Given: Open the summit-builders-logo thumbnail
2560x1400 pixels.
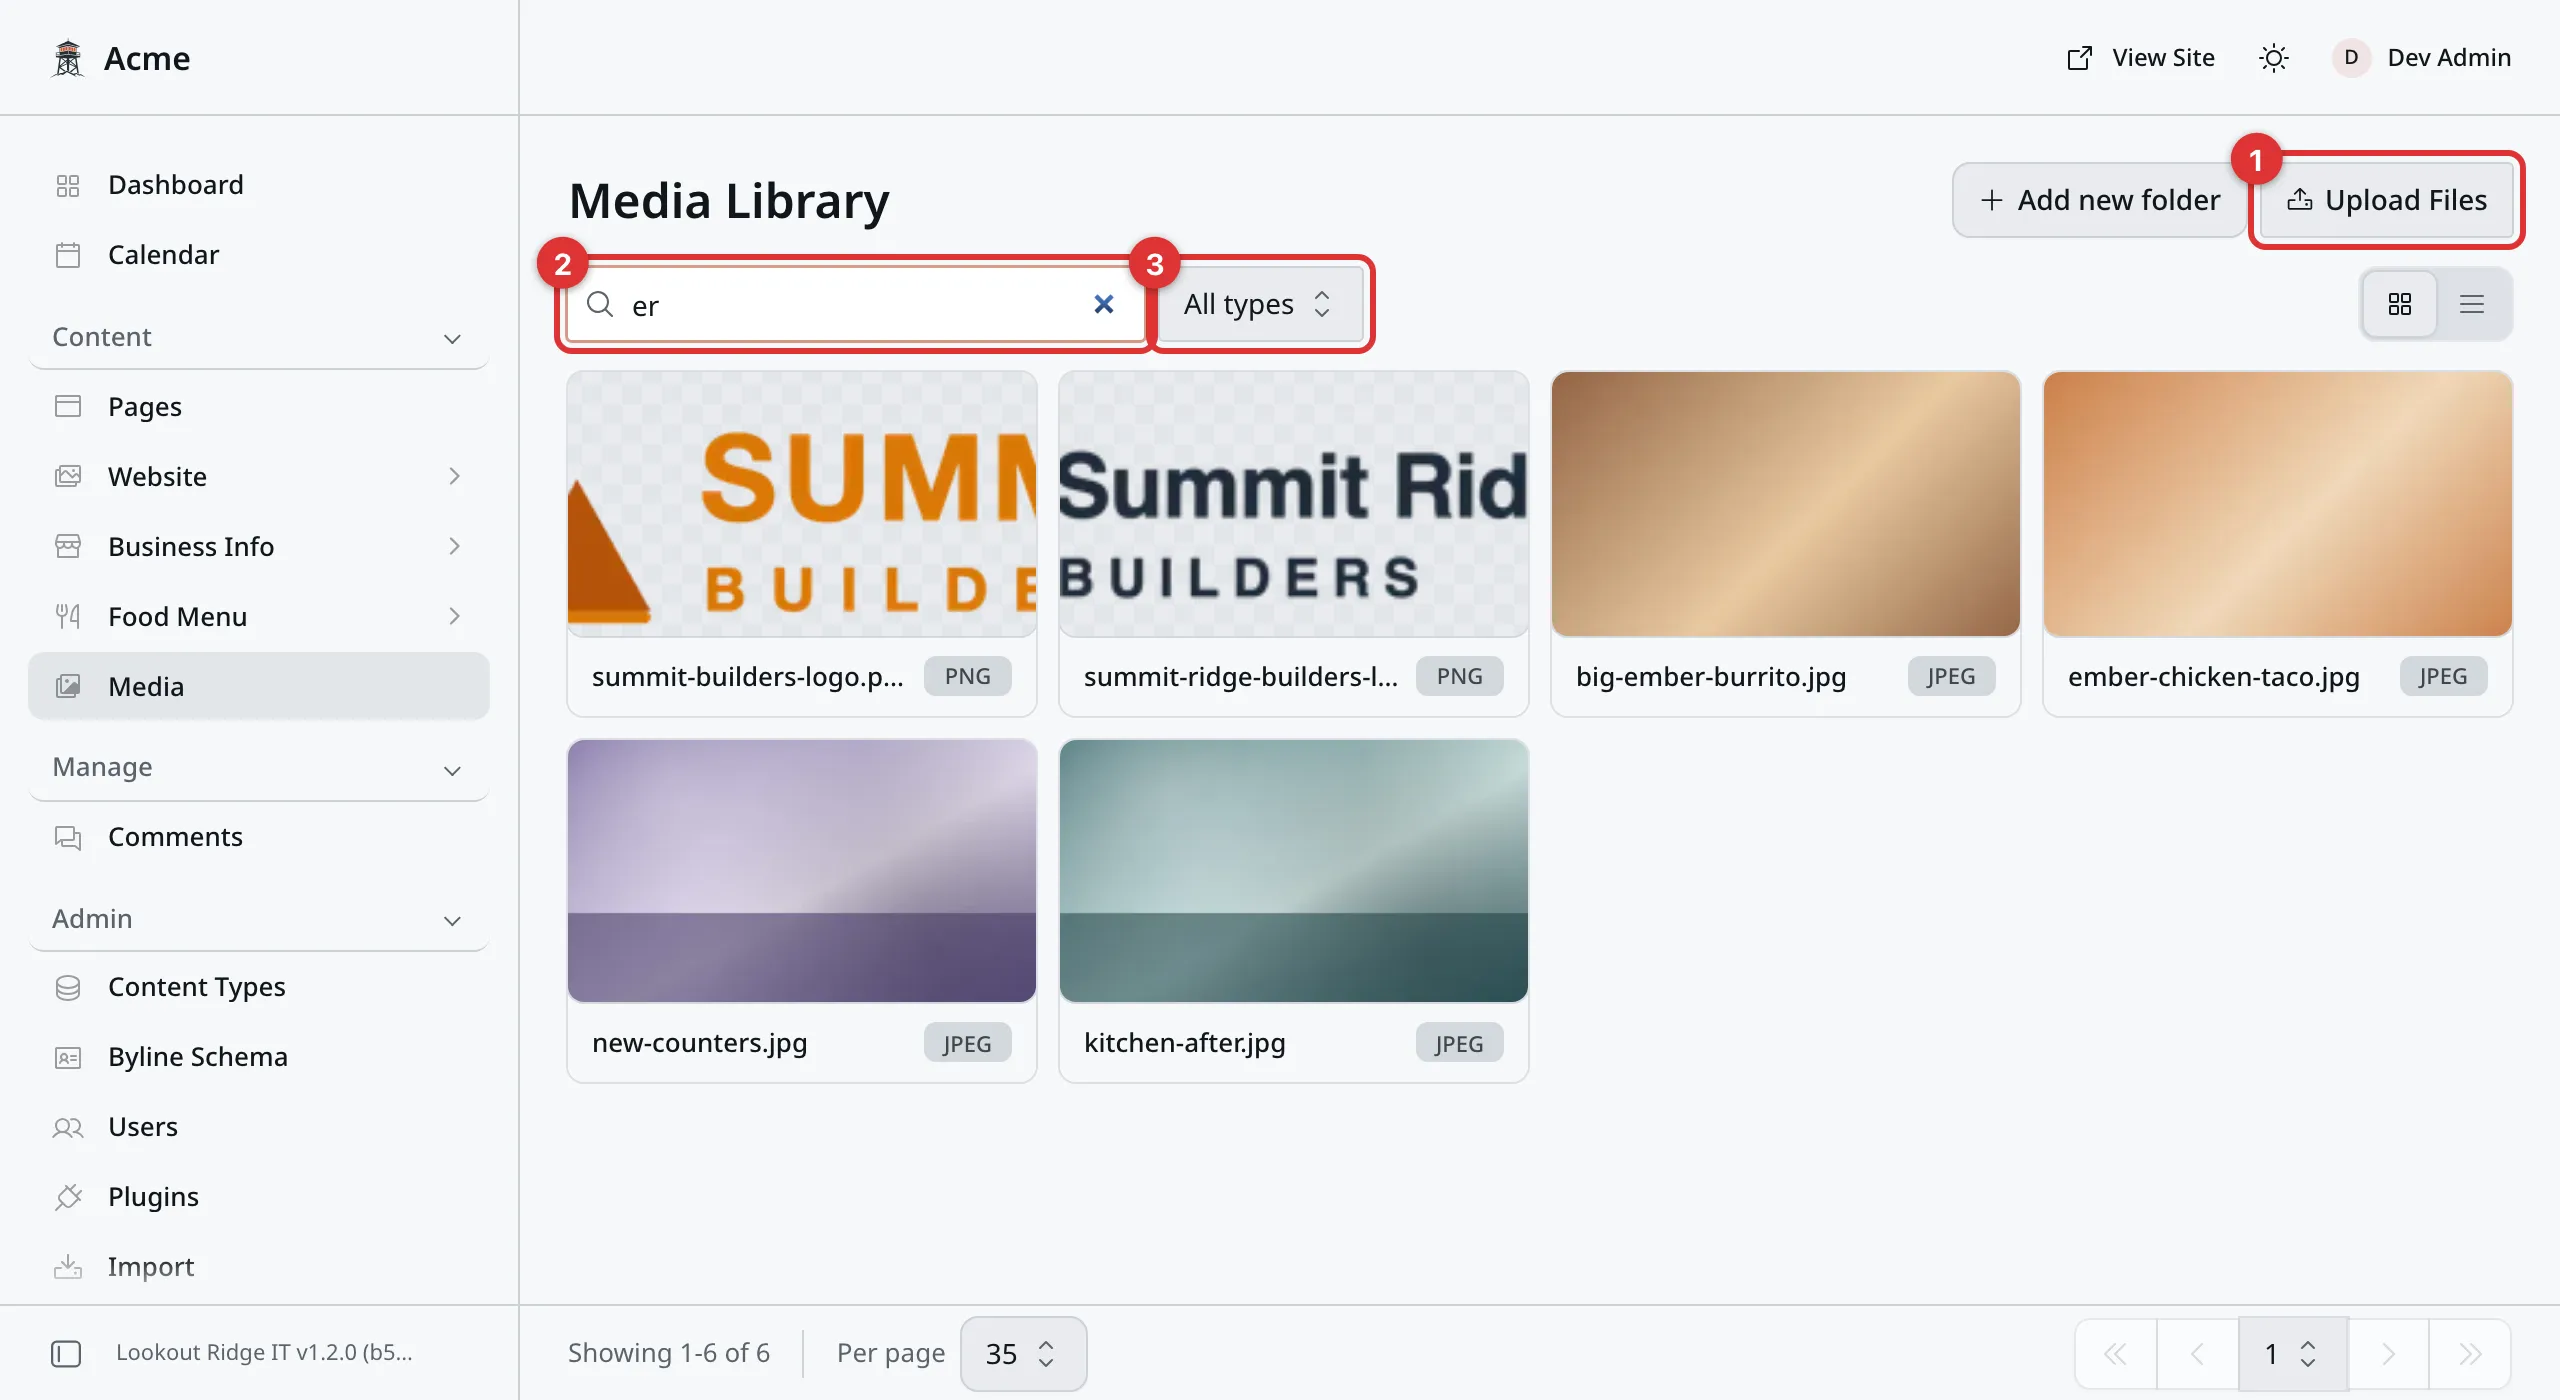Looking at the screenshot, I should pyautogui.click(x=802, y=504).
